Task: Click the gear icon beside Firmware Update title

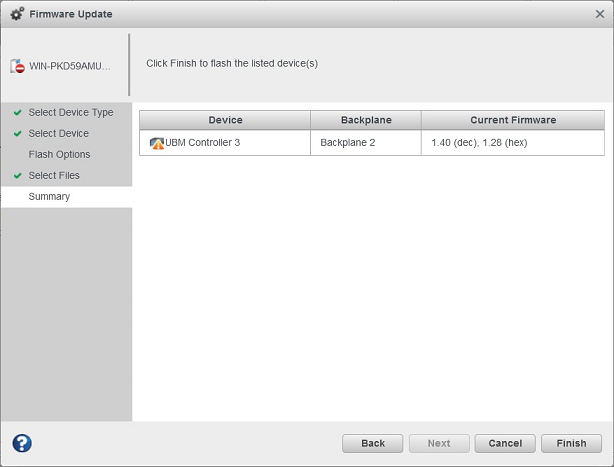Action: pos(17,14)
